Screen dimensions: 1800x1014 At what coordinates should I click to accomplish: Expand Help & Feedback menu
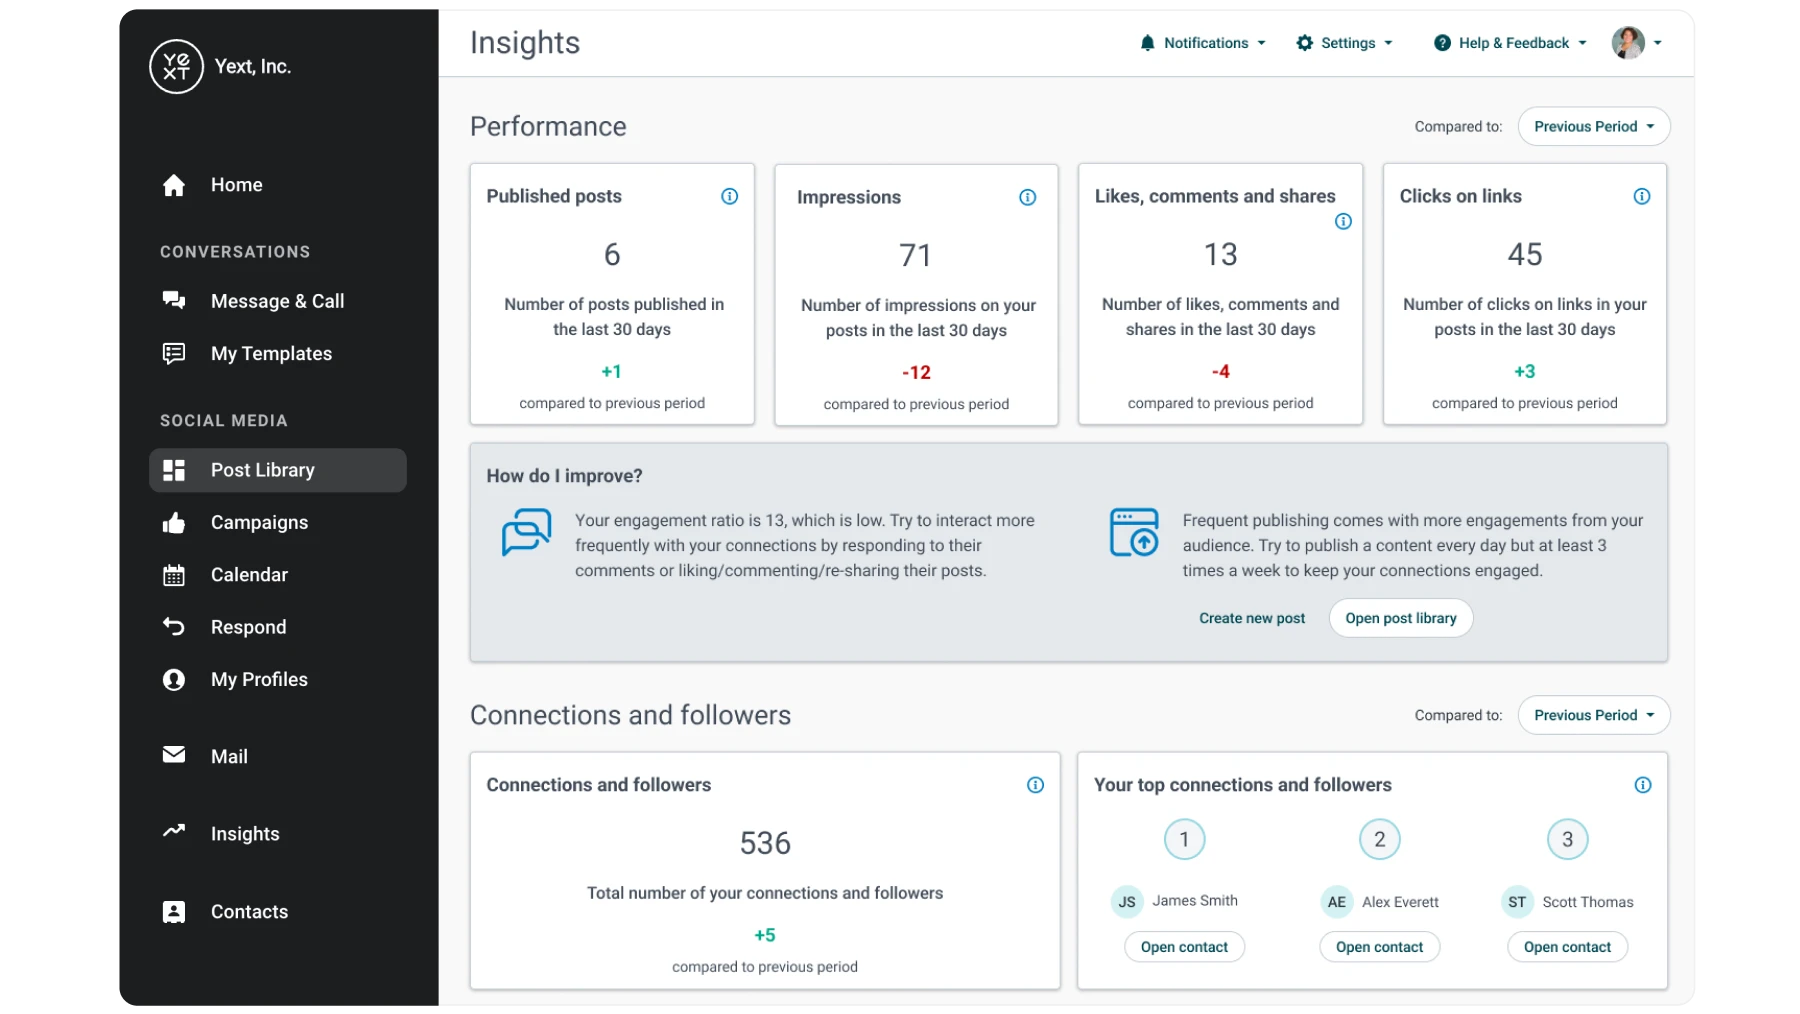click(1510, 43)
